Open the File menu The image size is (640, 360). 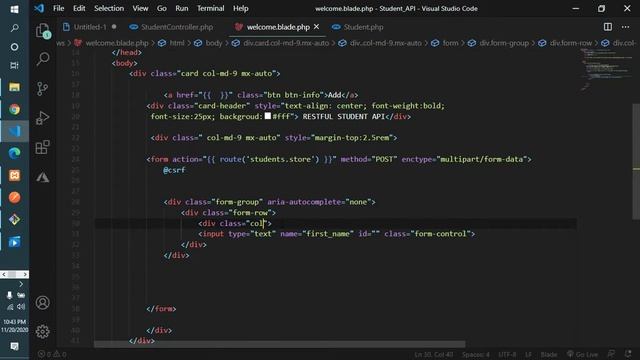pyautogui.click(x=58, y=8)
